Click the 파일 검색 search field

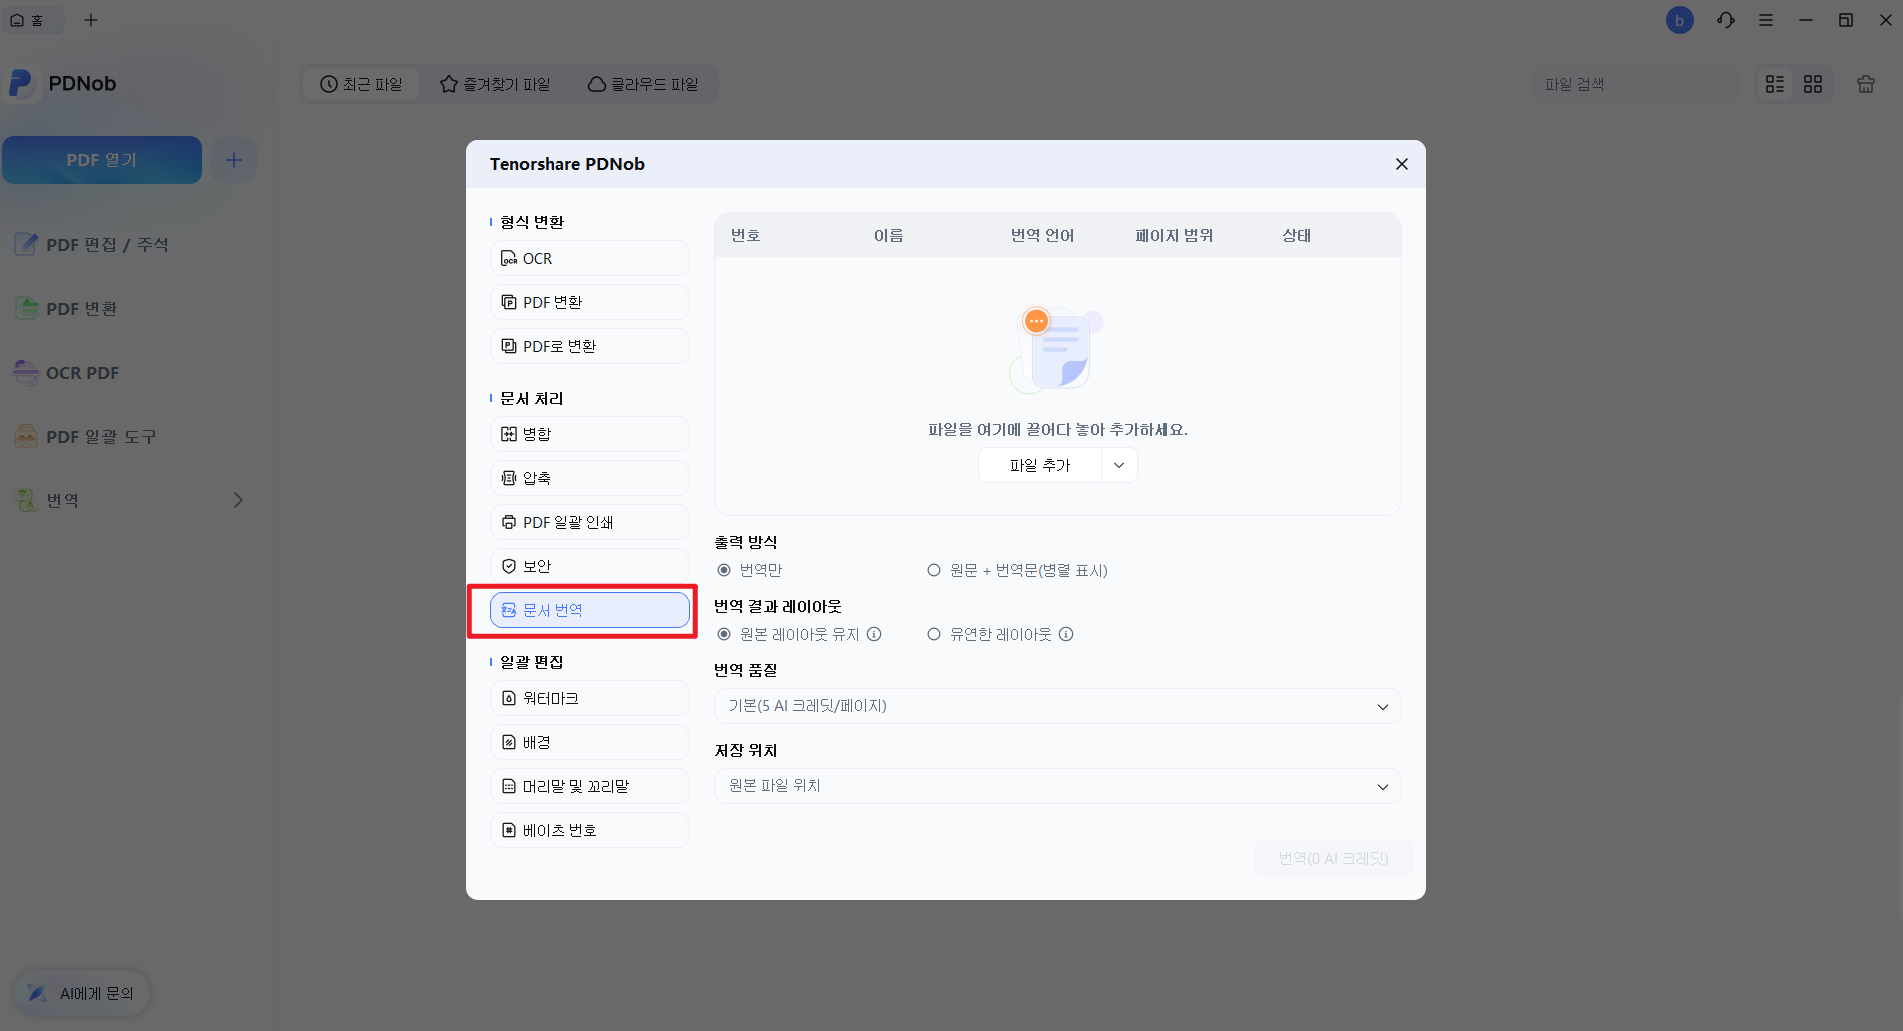(1634, 84)
